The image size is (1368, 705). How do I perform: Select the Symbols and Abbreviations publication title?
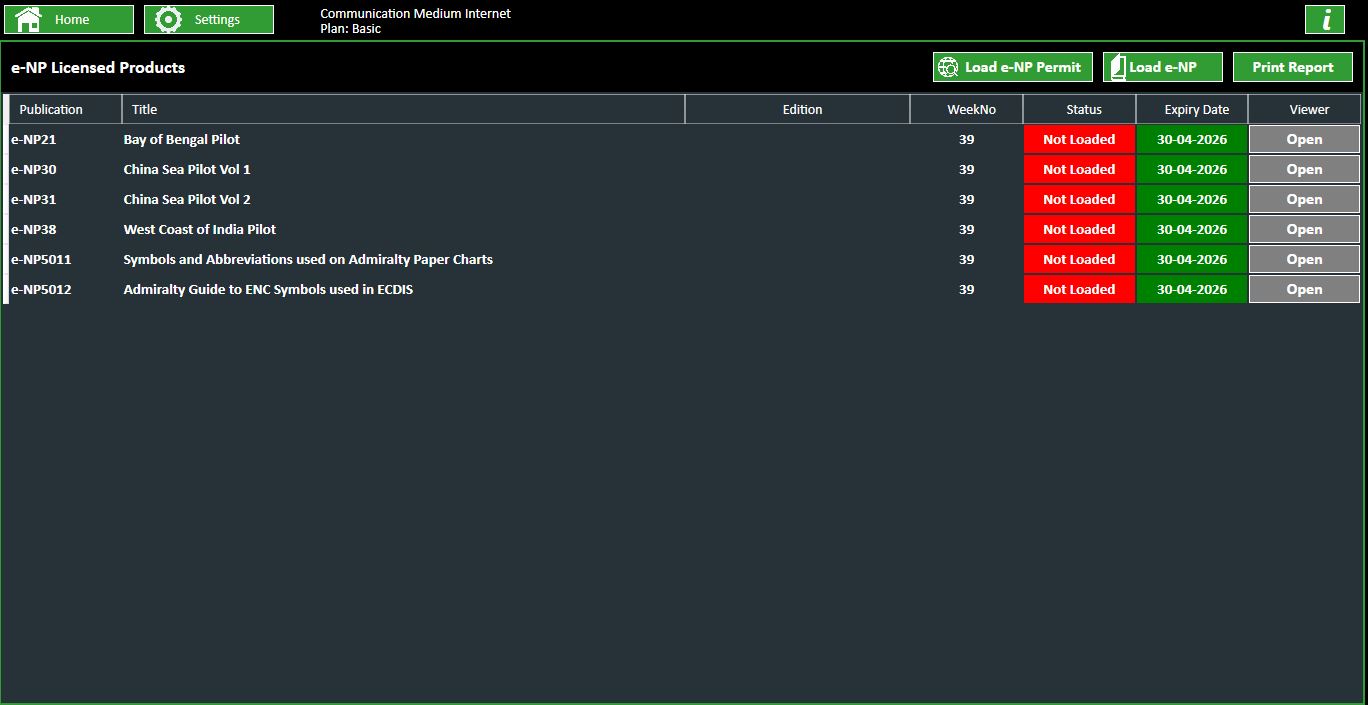[308, 259]
